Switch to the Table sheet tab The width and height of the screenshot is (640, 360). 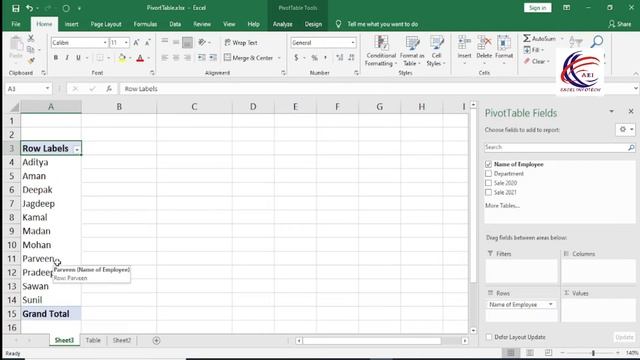[x=93, y=340]
